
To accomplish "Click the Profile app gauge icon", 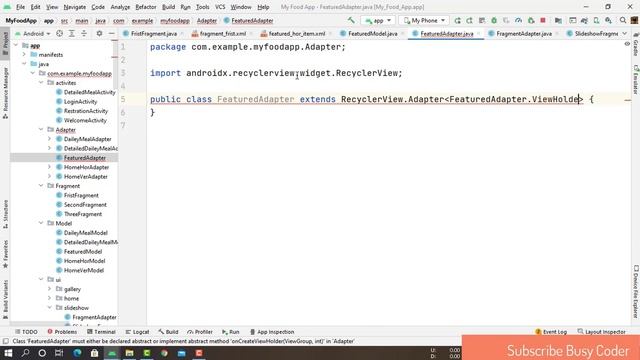I will pos(518,20).
